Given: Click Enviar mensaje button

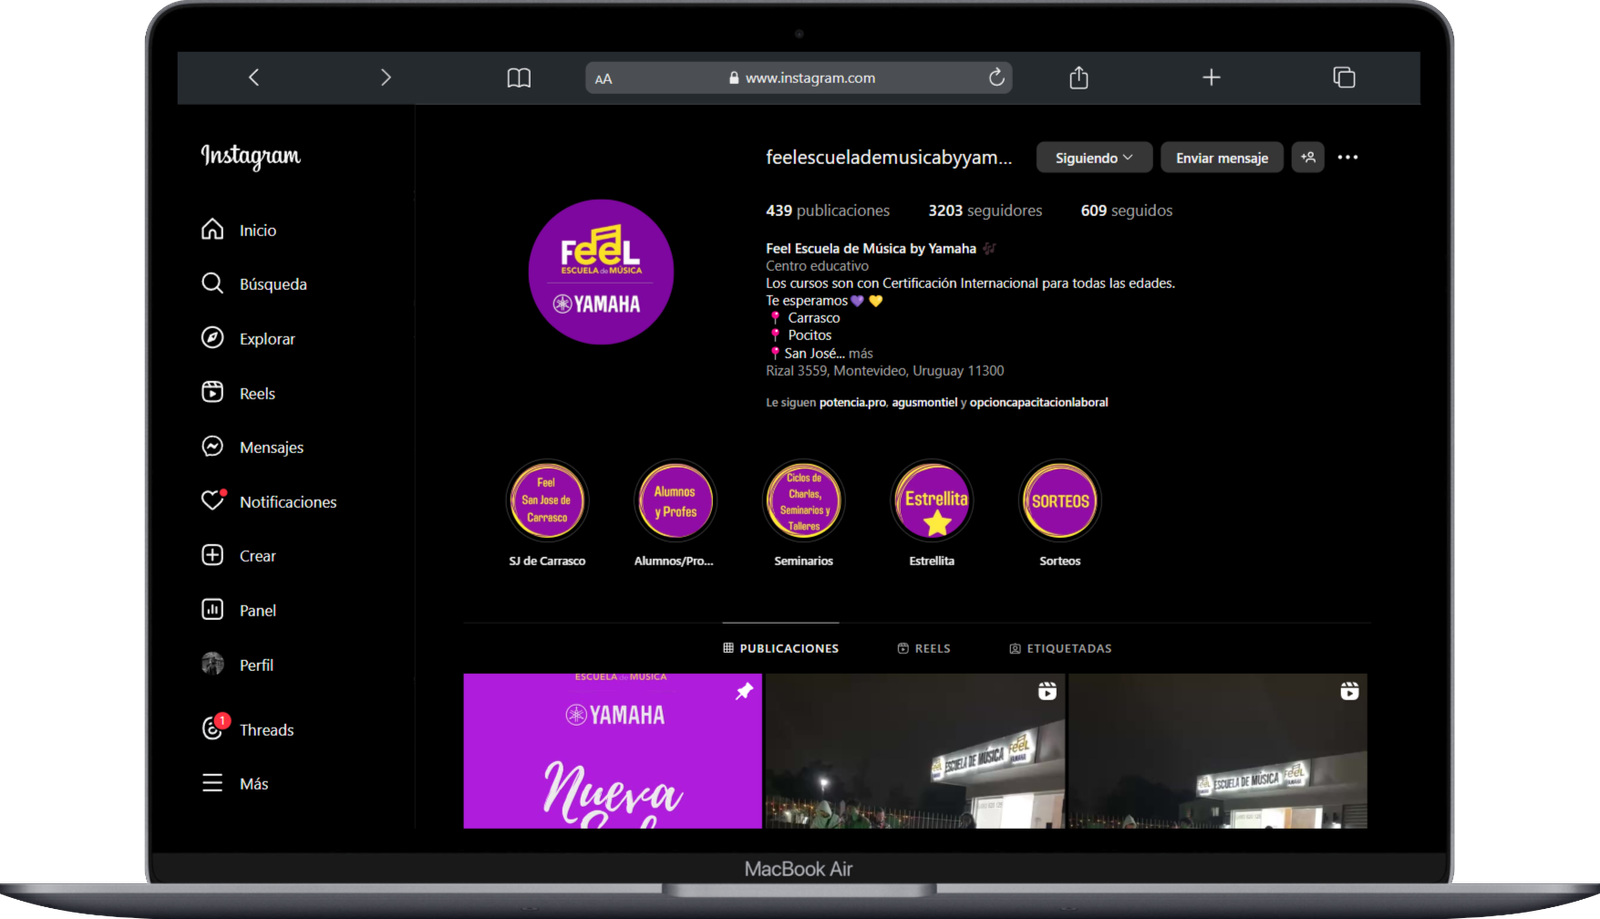Looking at the screenshot, I should (x=1222, y=158).
